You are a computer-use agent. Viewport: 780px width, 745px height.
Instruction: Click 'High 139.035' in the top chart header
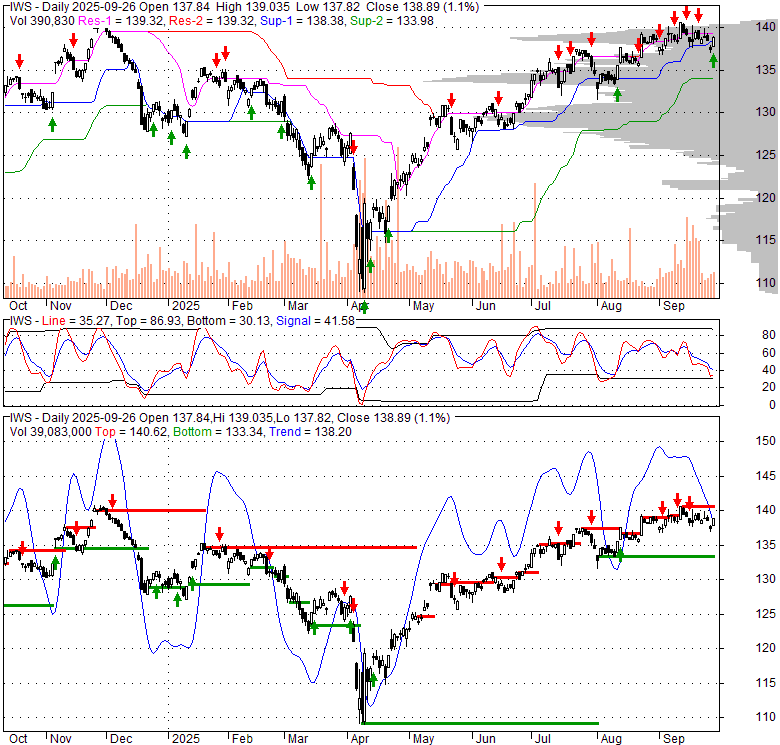tap(253, 7)
